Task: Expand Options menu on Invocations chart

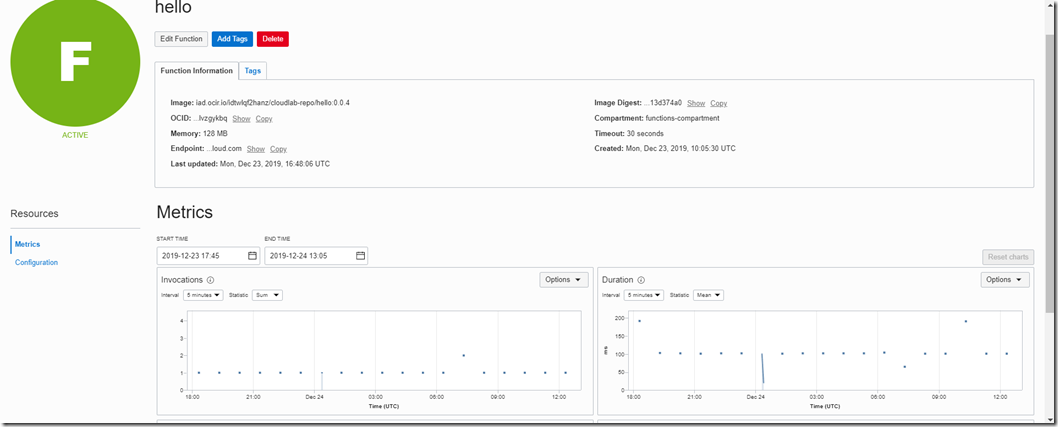Action: (x=564, y=280)
